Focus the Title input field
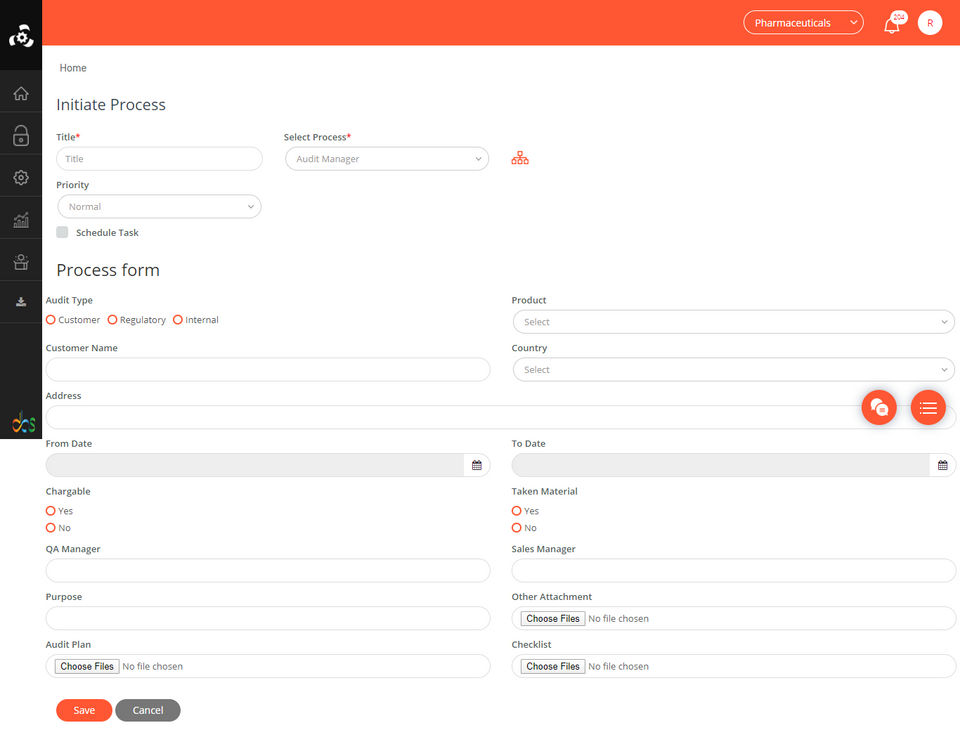Viewport: 960px width, 746px height. [159, 159]
